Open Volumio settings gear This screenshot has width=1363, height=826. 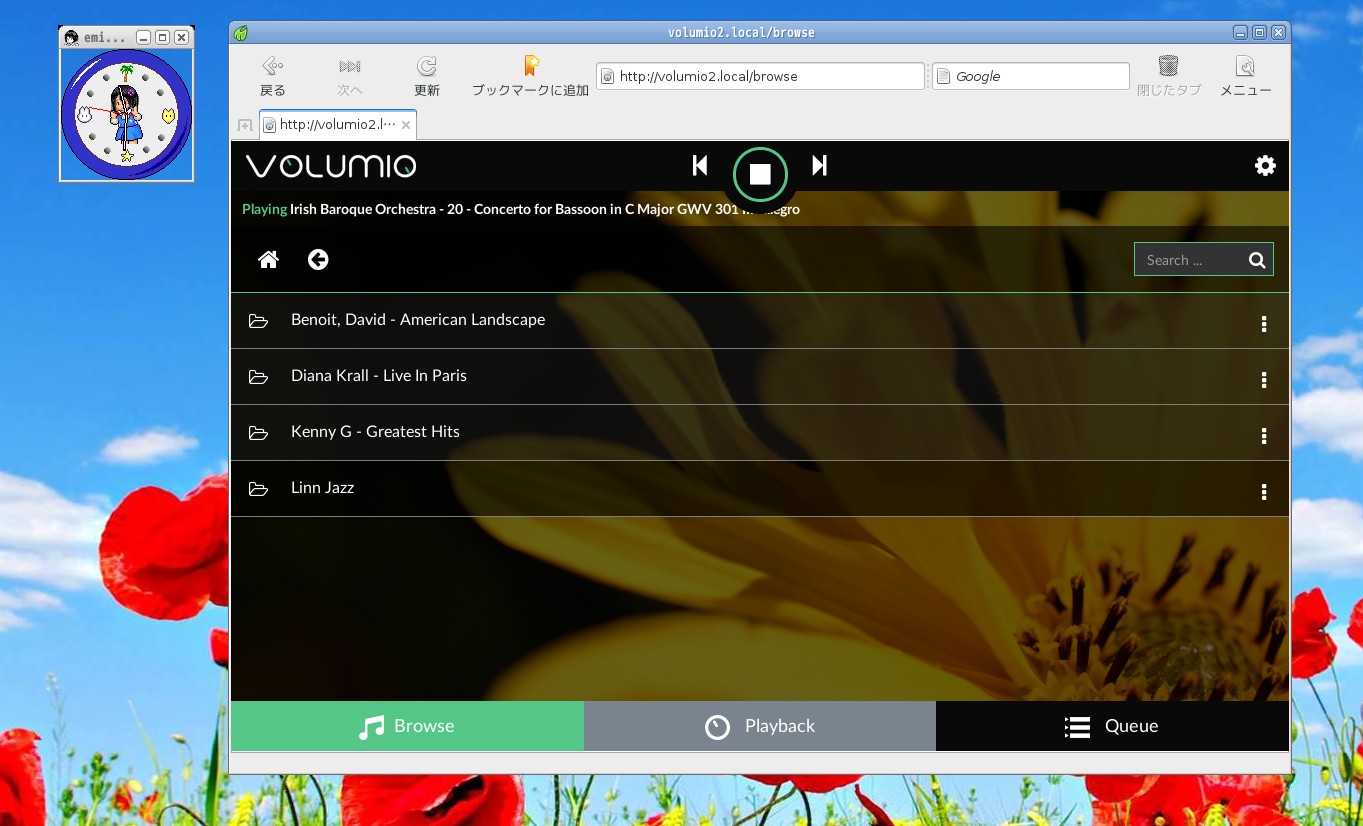point(1265,166)
